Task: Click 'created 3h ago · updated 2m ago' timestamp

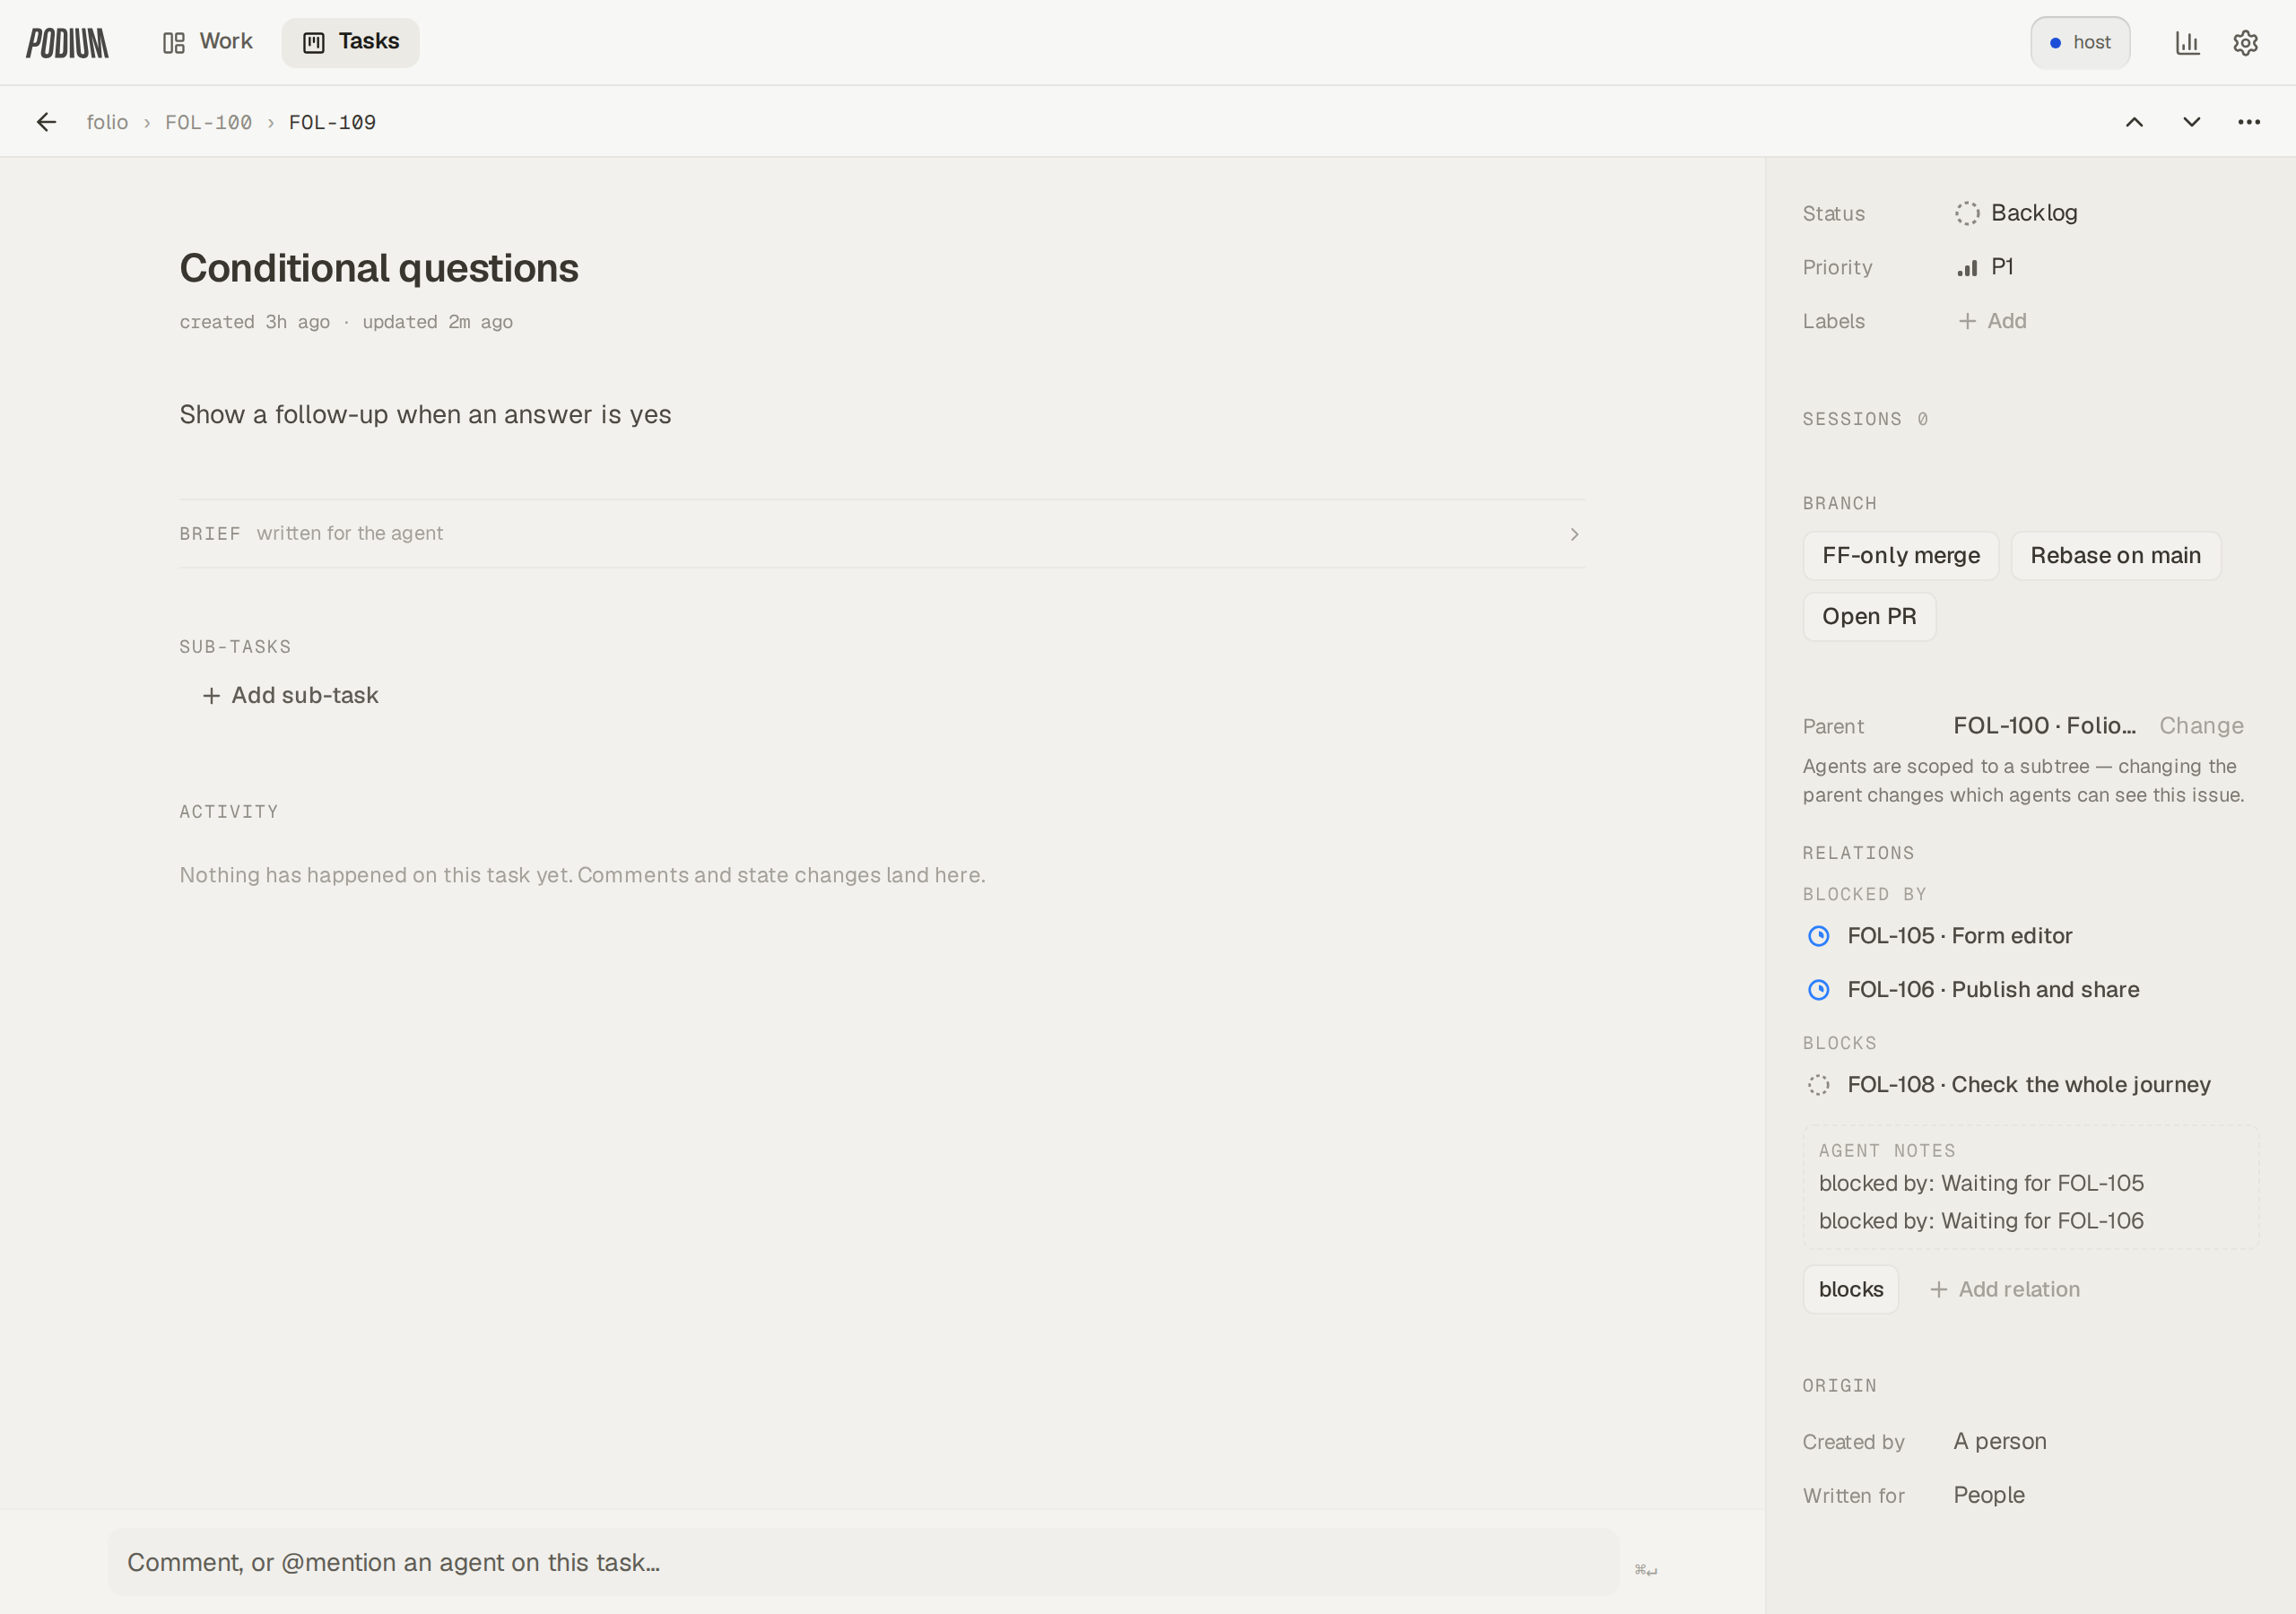Action: click(346, 322)
